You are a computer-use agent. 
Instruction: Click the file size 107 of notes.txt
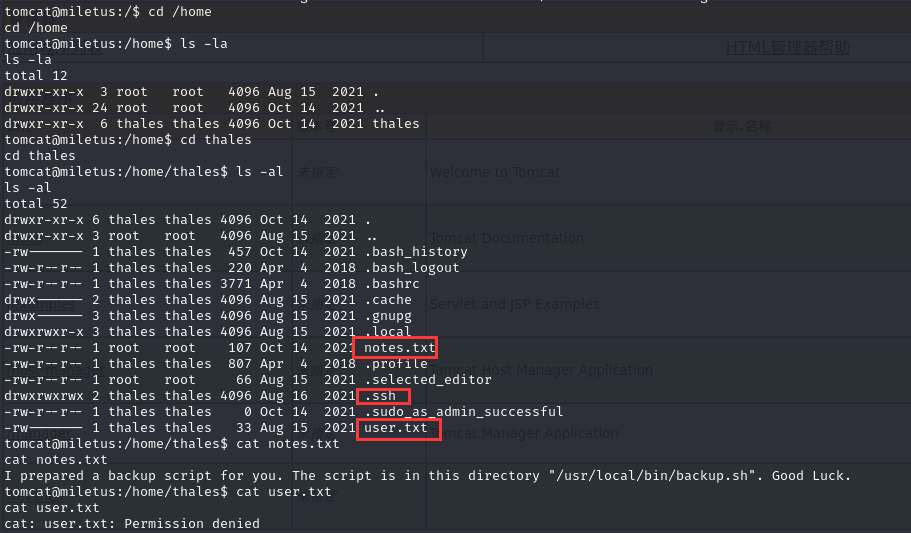click(240, 348)
